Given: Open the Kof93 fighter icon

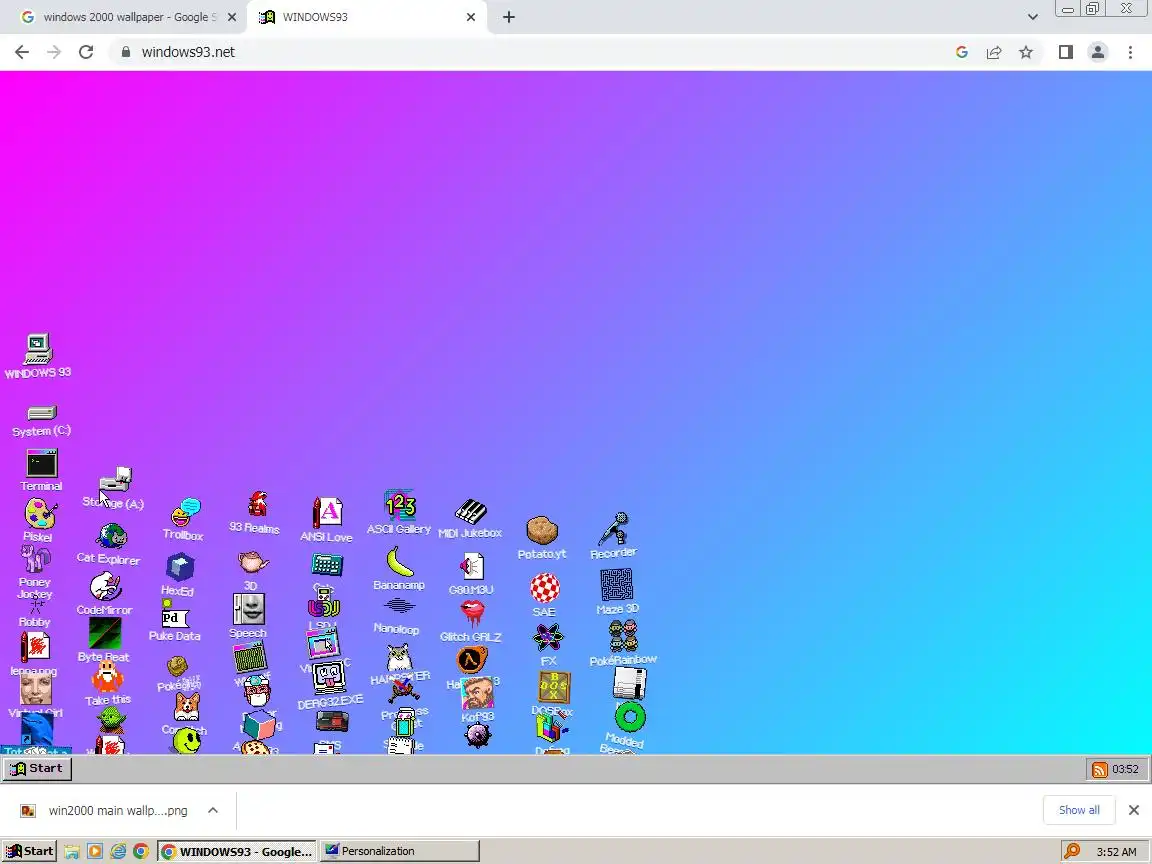Looking at the screenshot, I should [478, 693].
